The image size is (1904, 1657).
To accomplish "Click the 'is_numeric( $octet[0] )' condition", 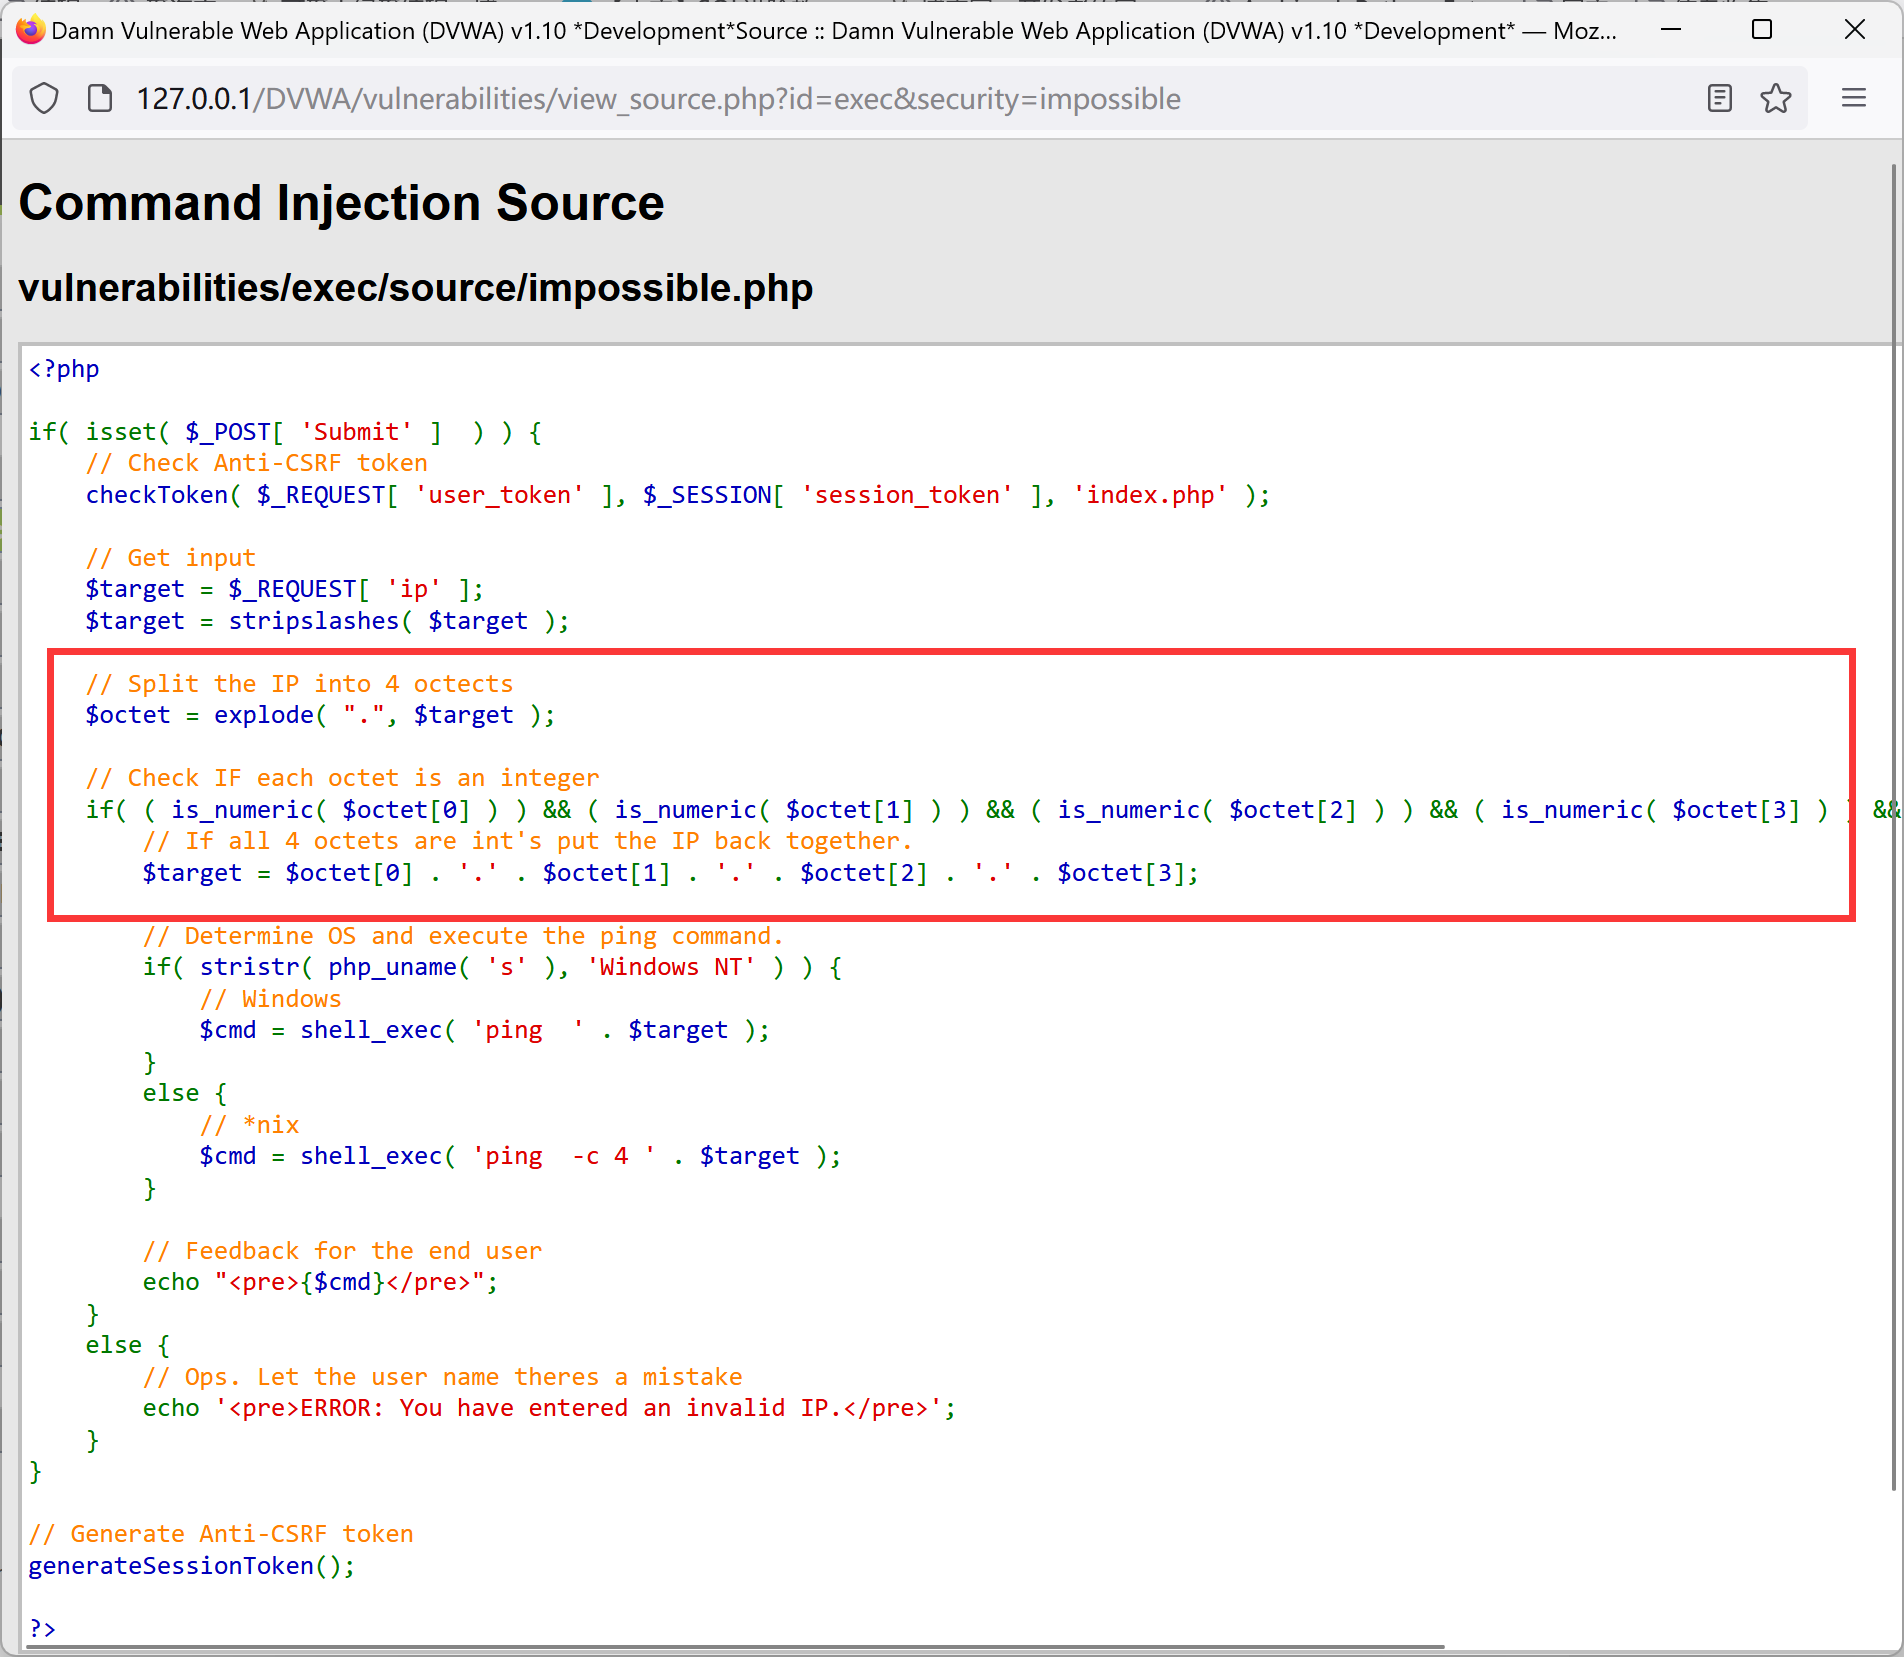I will point(335,810).
